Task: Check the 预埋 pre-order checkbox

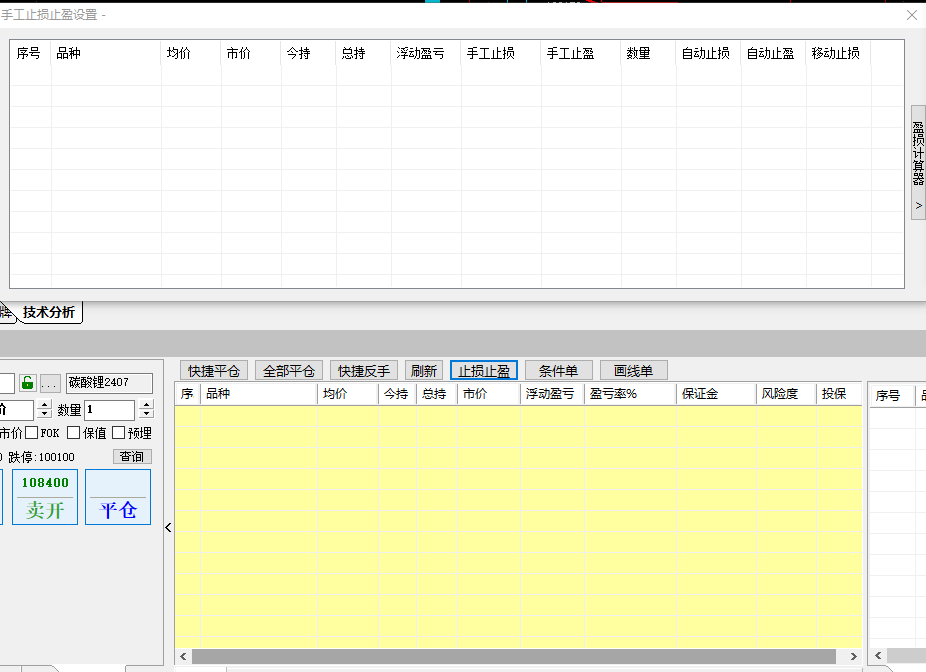Action: [x=119, y=433]
